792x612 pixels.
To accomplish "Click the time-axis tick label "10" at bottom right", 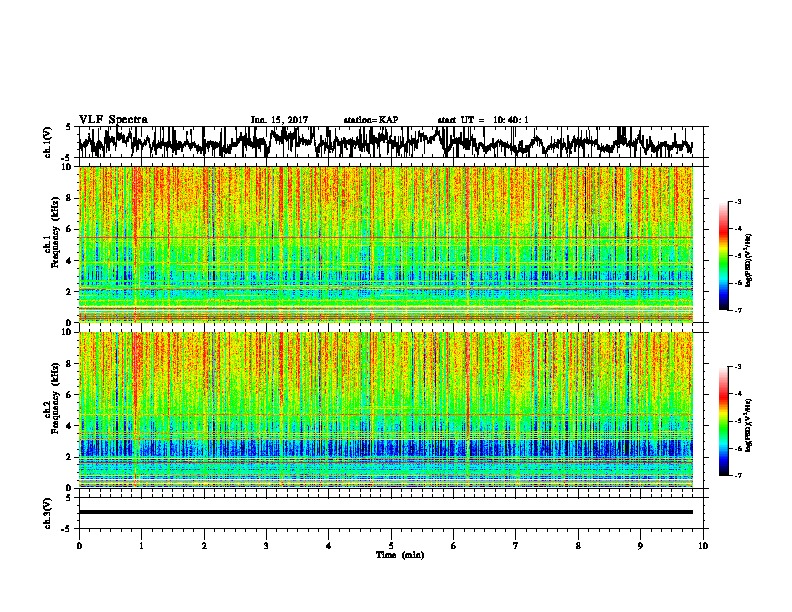I will (703, 546).
